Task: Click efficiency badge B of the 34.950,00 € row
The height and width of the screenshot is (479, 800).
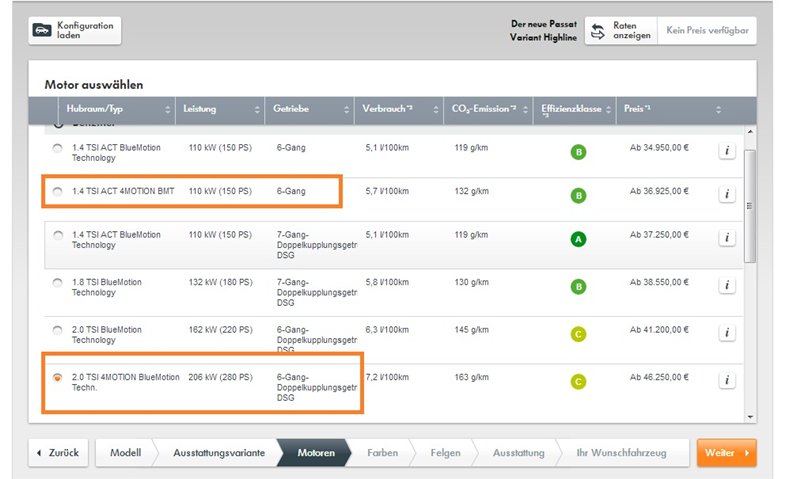Action: (578, 152)
